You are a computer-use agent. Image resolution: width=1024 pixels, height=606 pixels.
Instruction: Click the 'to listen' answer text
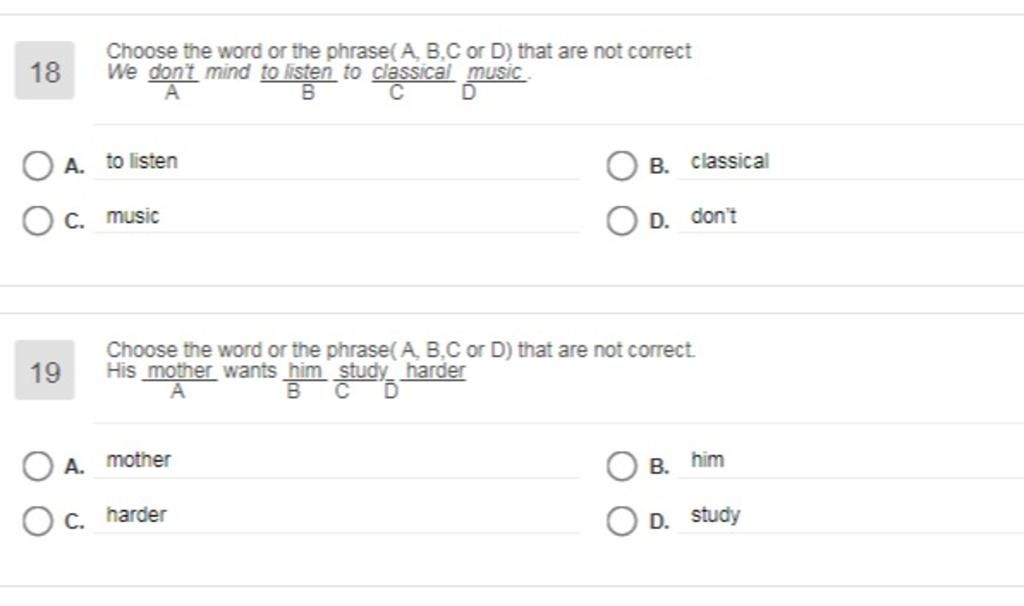point(142,161)
